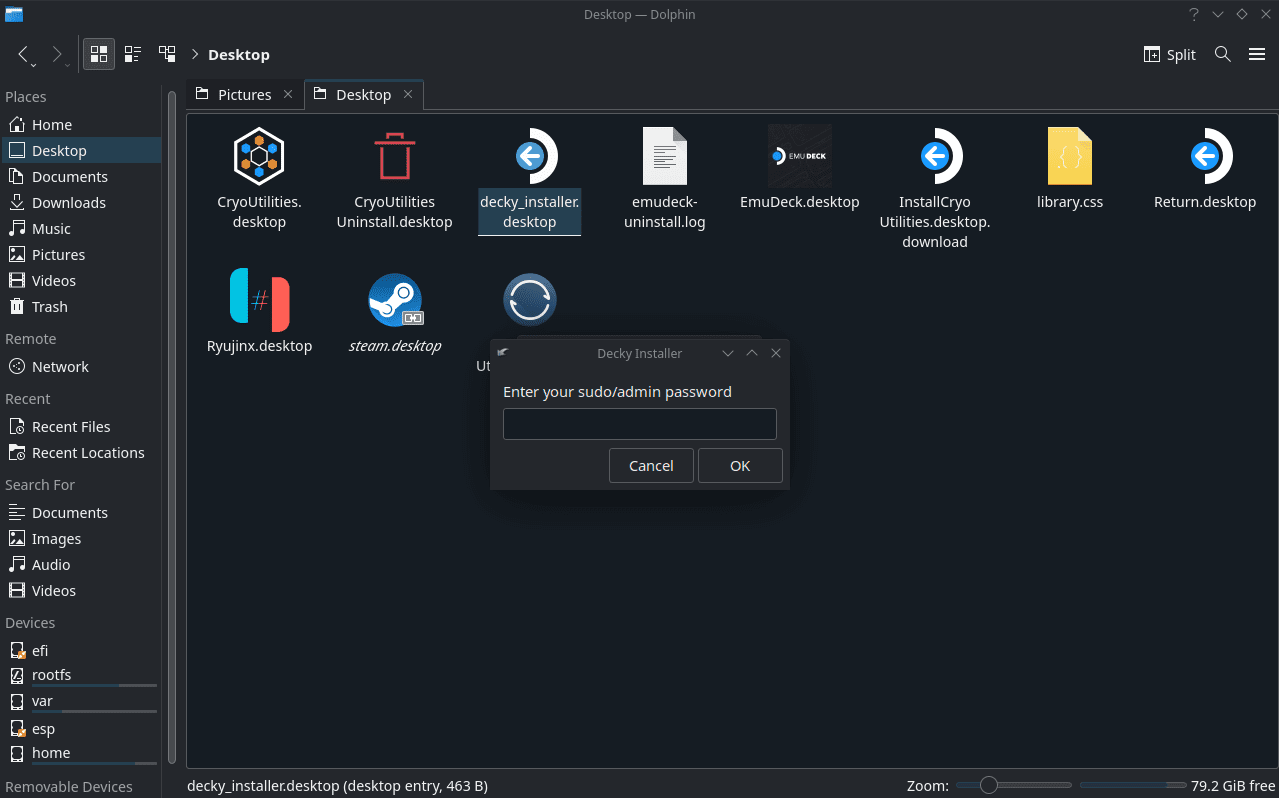
Task: Switch to the Pictures tab
Action: pyautogui.click(x=245, y=94)
